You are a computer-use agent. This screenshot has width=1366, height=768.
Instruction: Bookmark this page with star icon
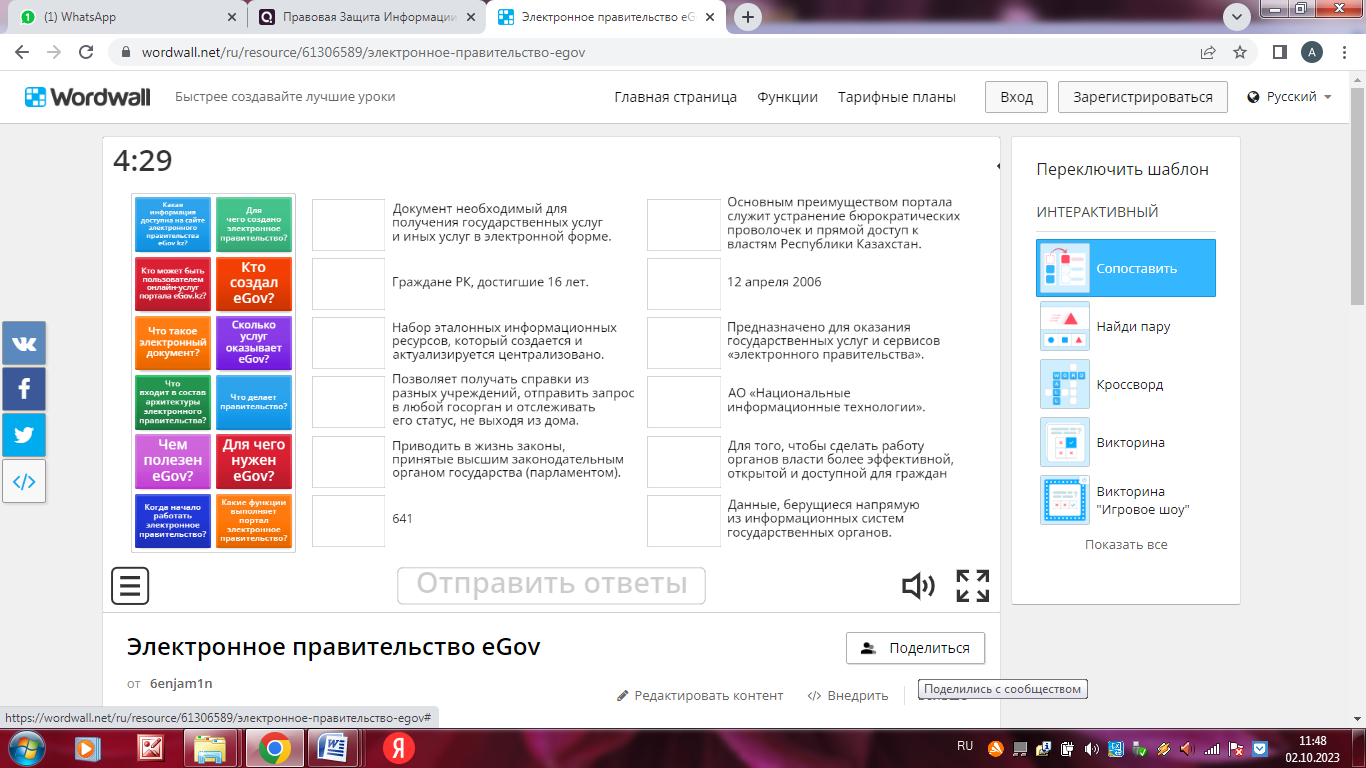click(1240, 52)
